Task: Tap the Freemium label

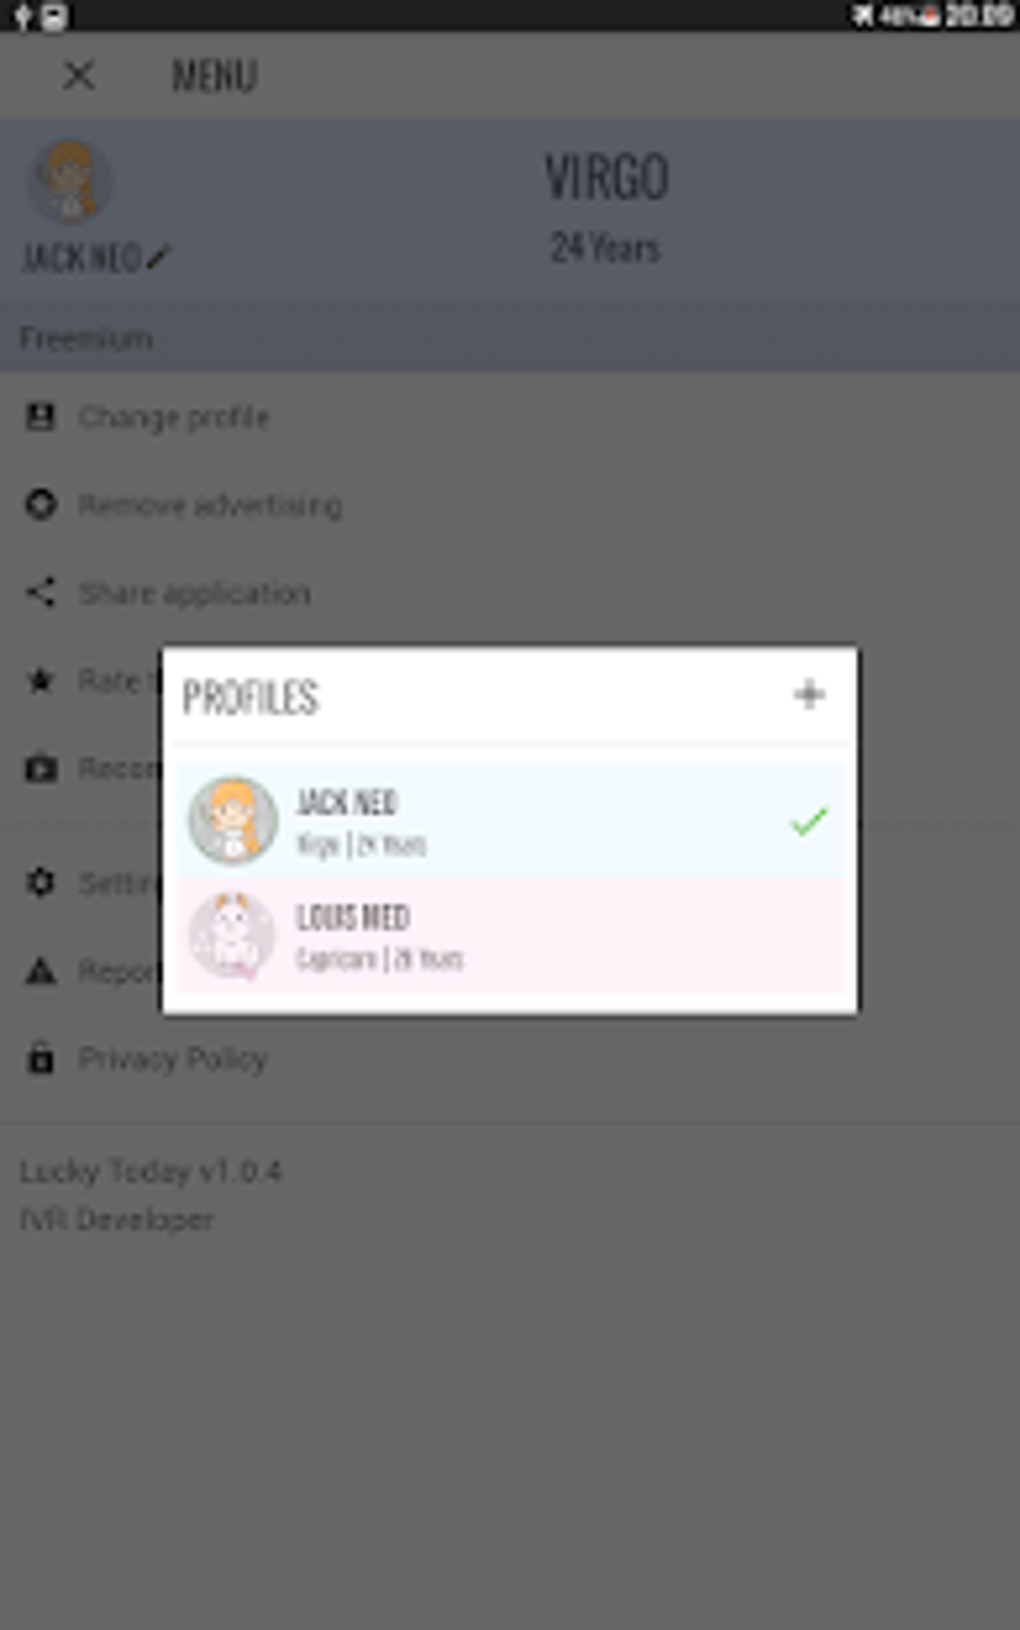Action: [86, 339]
